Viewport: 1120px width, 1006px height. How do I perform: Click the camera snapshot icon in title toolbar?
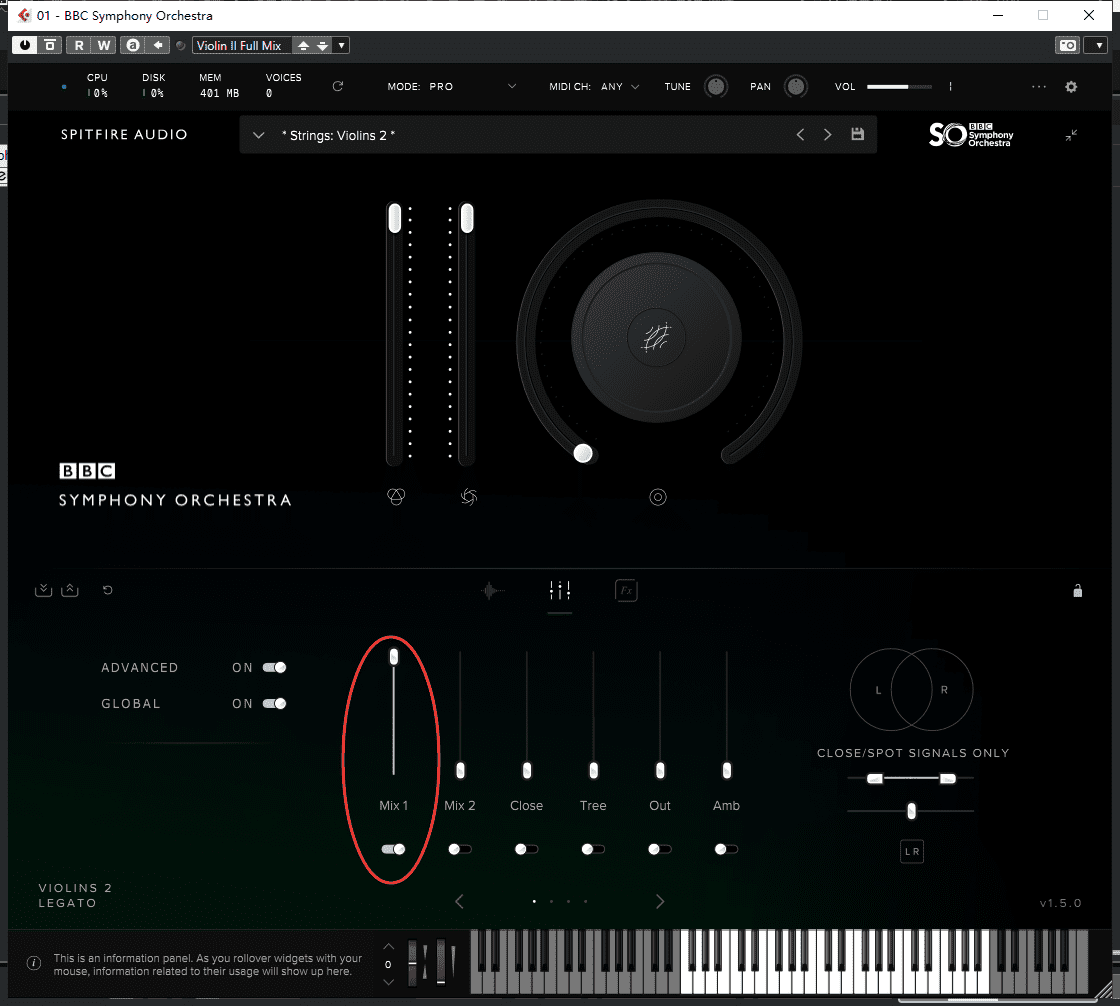tap(1067, 46)
